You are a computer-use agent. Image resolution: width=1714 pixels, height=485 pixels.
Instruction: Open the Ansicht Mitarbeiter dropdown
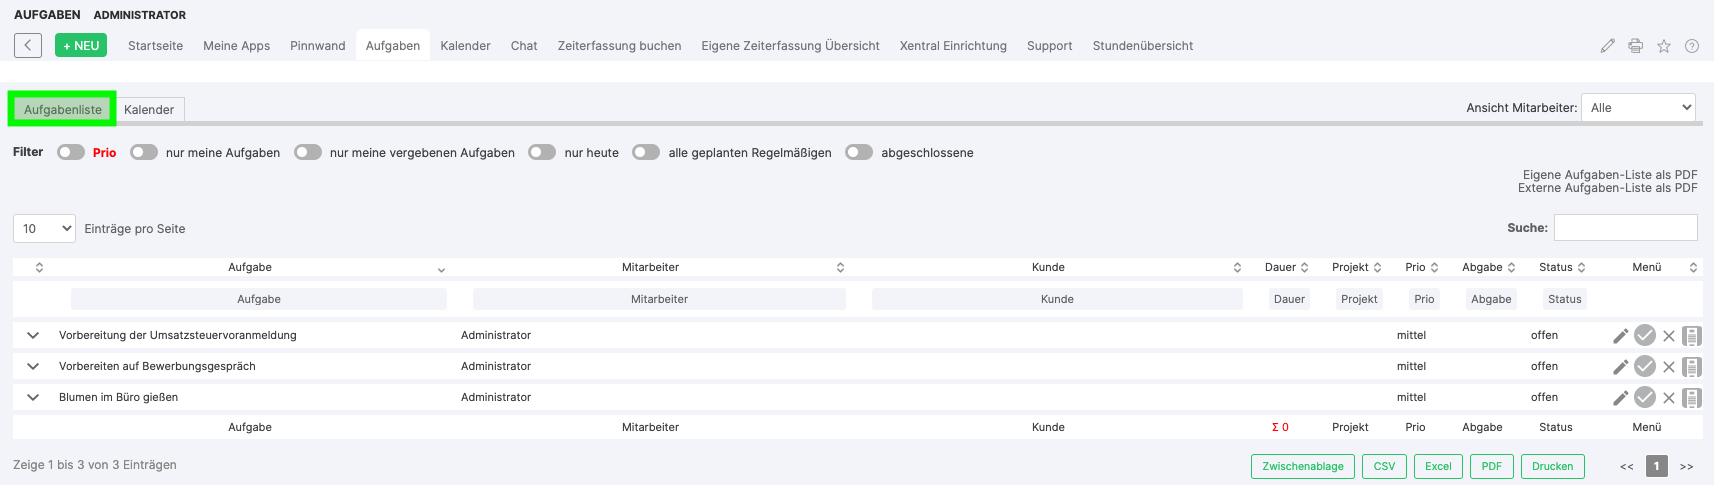[x=1637, y=108]
